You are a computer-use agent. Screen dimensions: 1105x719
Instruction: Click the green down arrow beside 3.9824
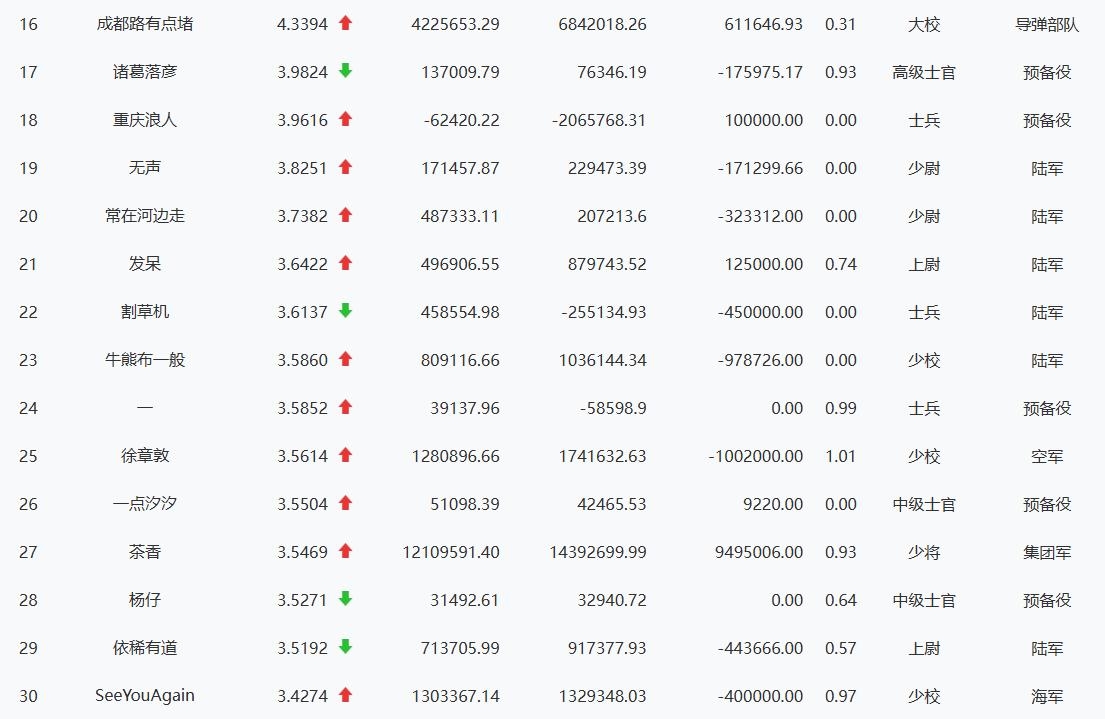345,71
